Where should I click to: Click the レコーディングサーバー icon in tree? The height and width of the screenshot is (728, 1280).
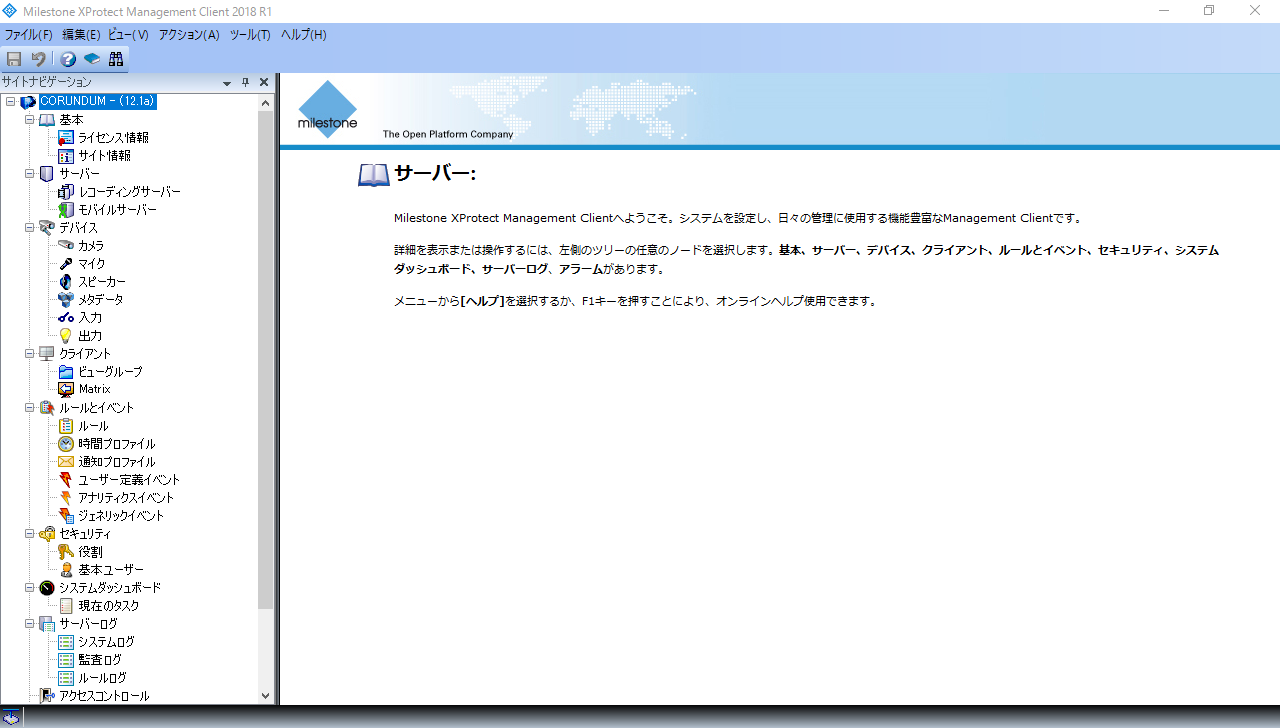[x=66, y=192]
